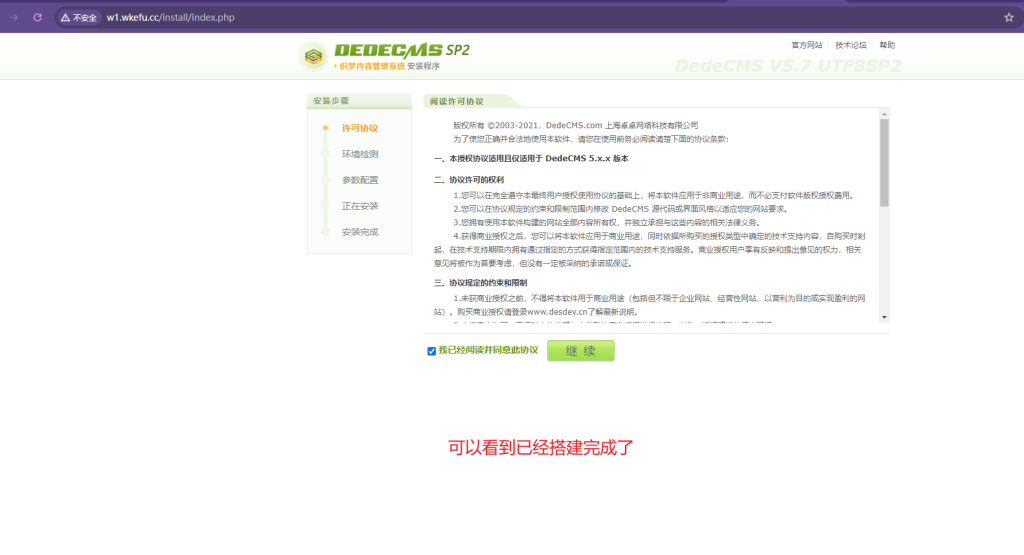
Task: Select the 许可协议 install step
Action: (x=359, y=128)
